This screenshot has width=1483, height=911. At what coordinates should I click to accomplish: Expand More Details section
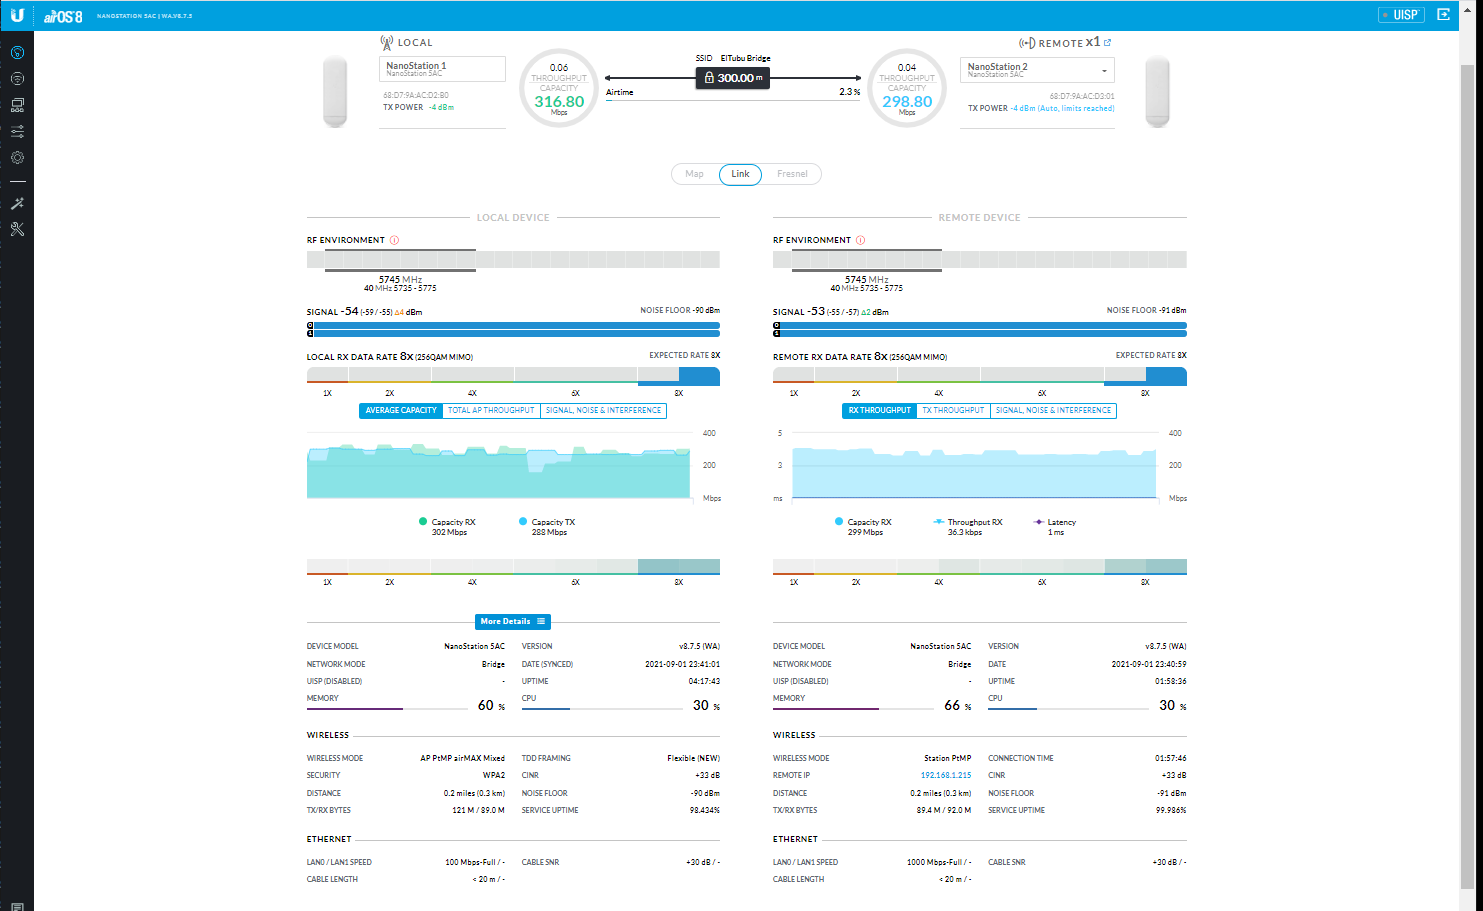pos(512,621)
